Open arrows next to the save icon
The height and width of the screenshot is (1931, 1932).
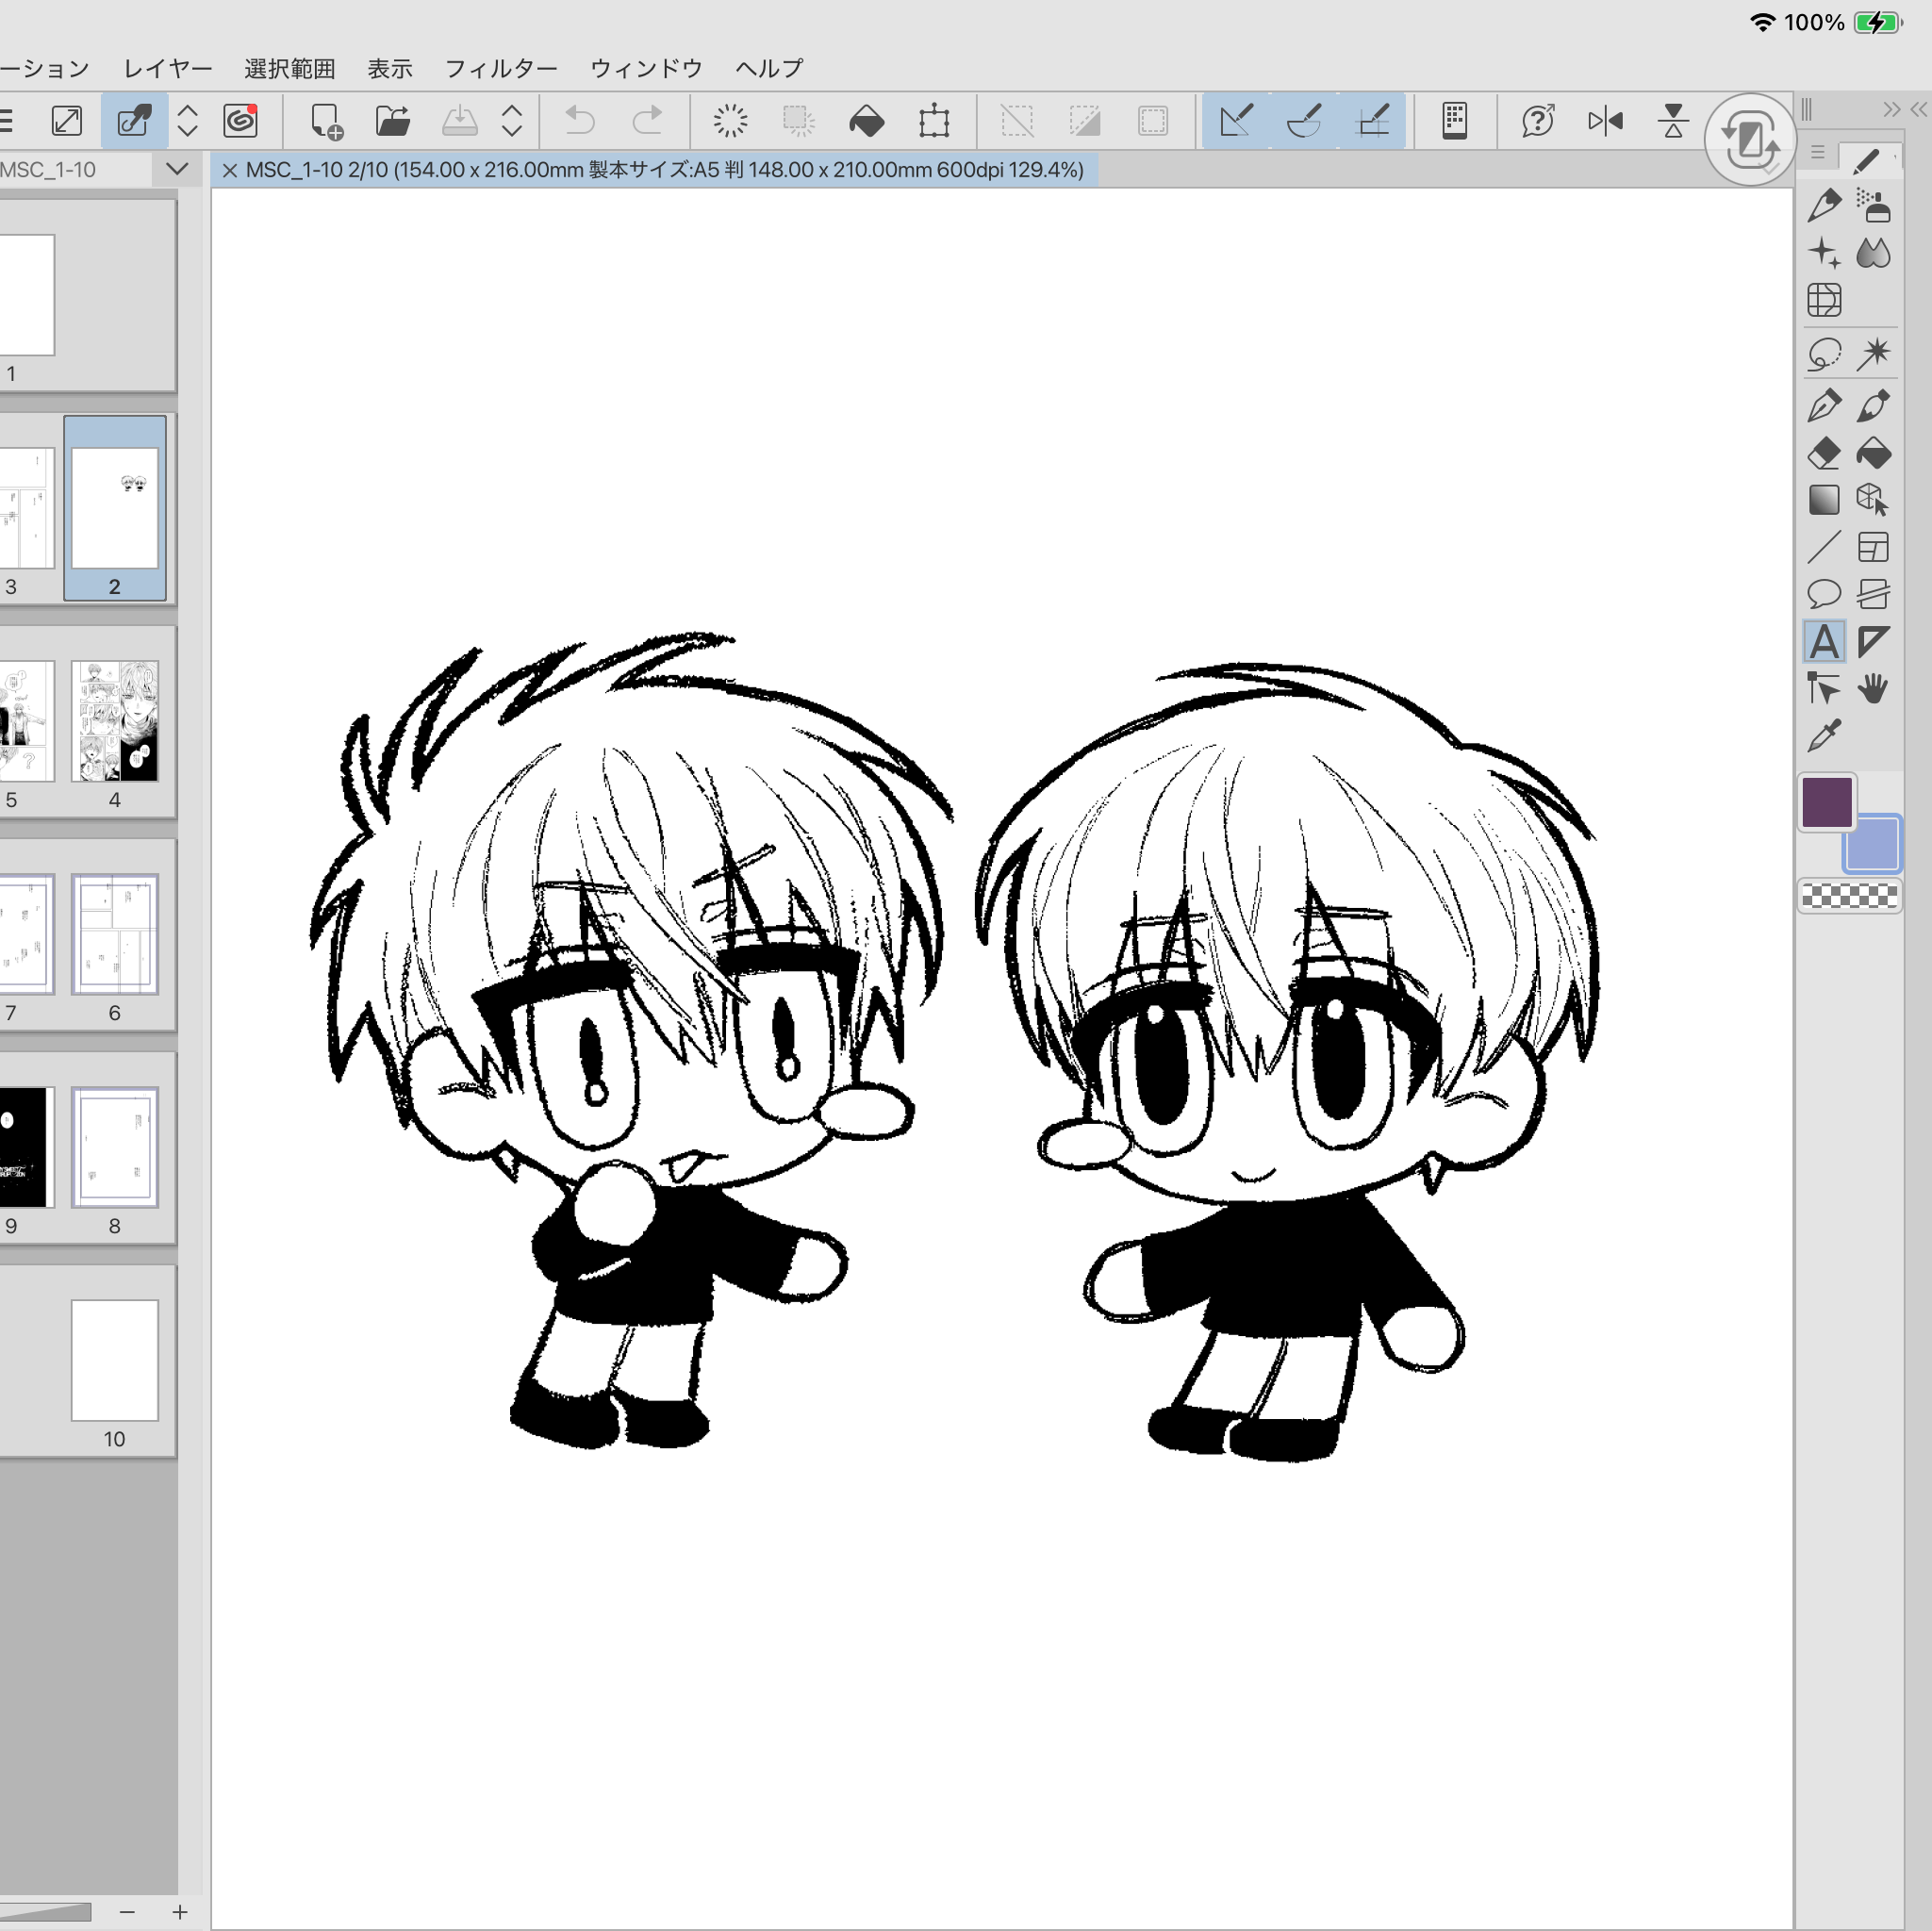tap(511, 121)
